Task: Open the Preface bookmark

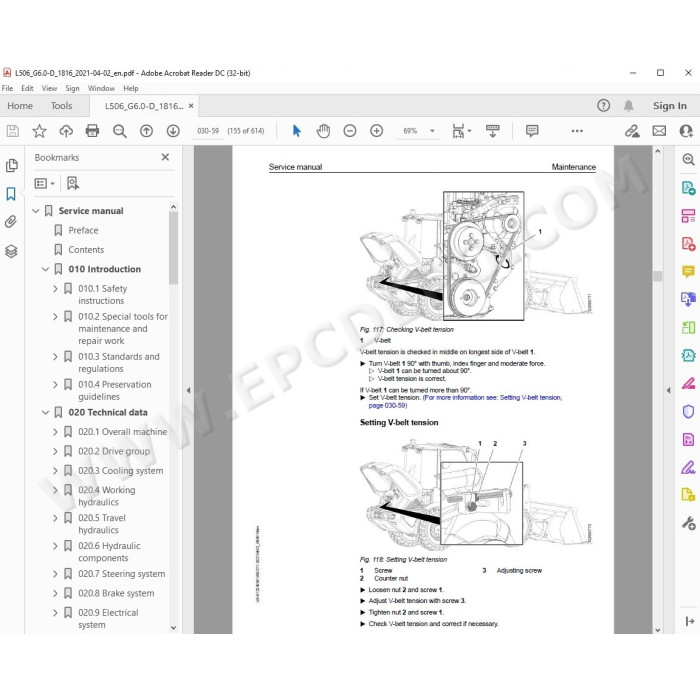Action: 83,230
